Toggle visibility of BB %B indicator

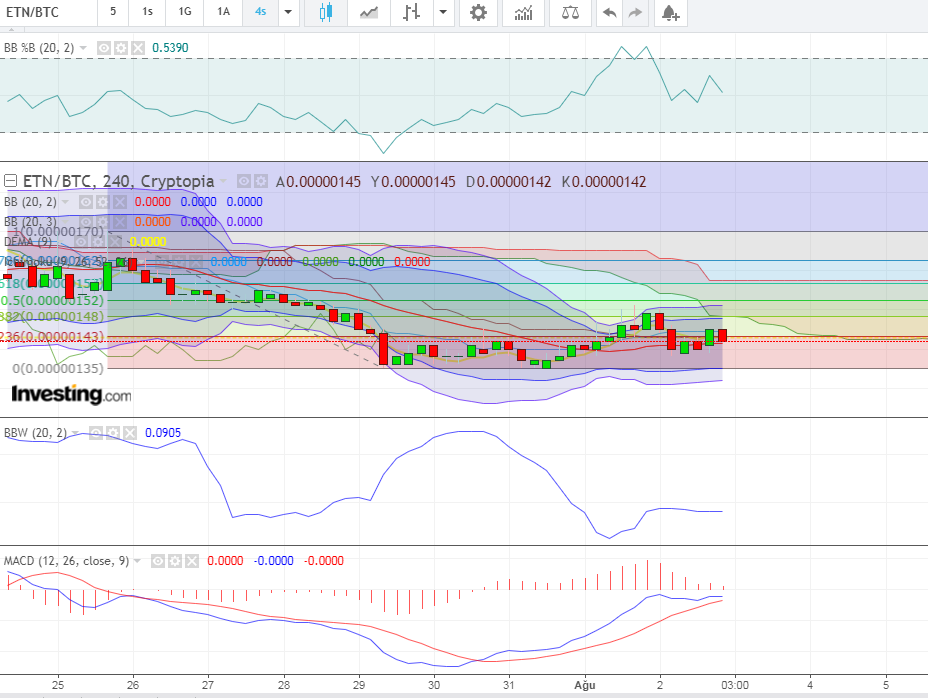[104, 48]
